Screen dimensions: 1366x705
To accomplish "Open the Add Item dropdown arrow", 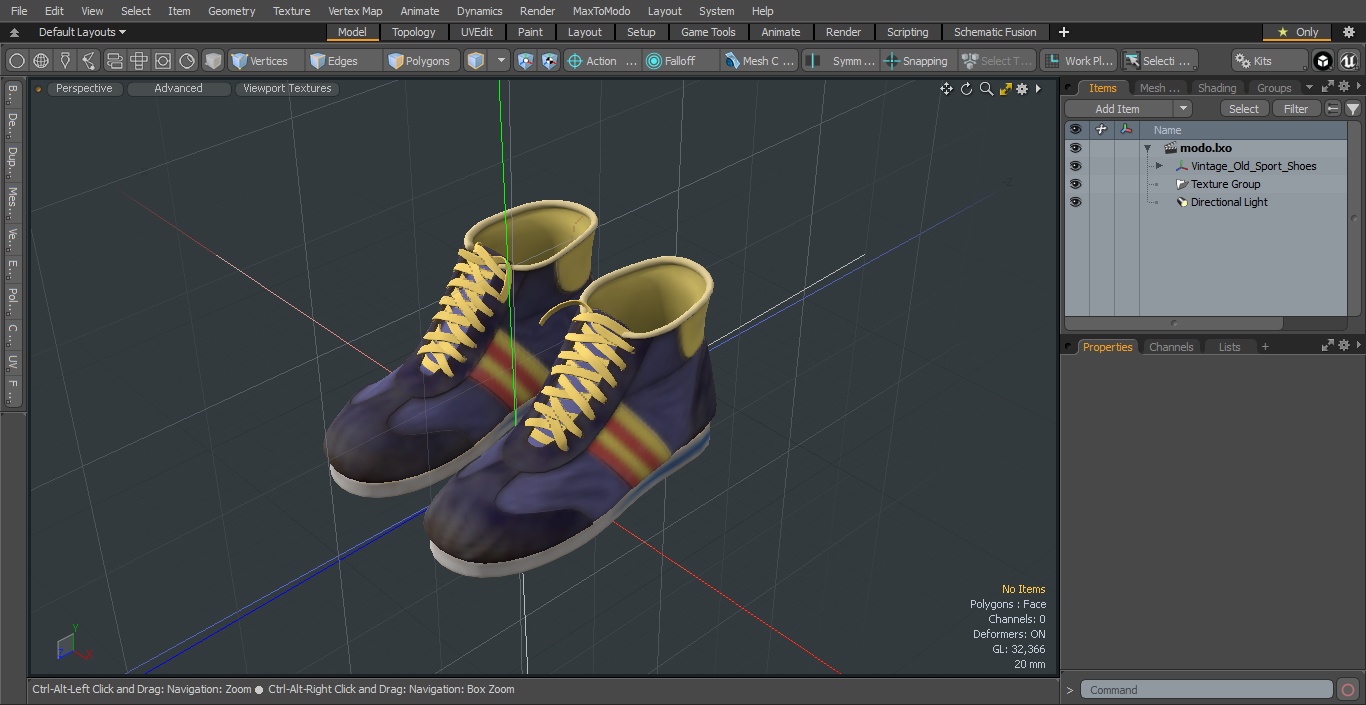I will [1183, 109].
